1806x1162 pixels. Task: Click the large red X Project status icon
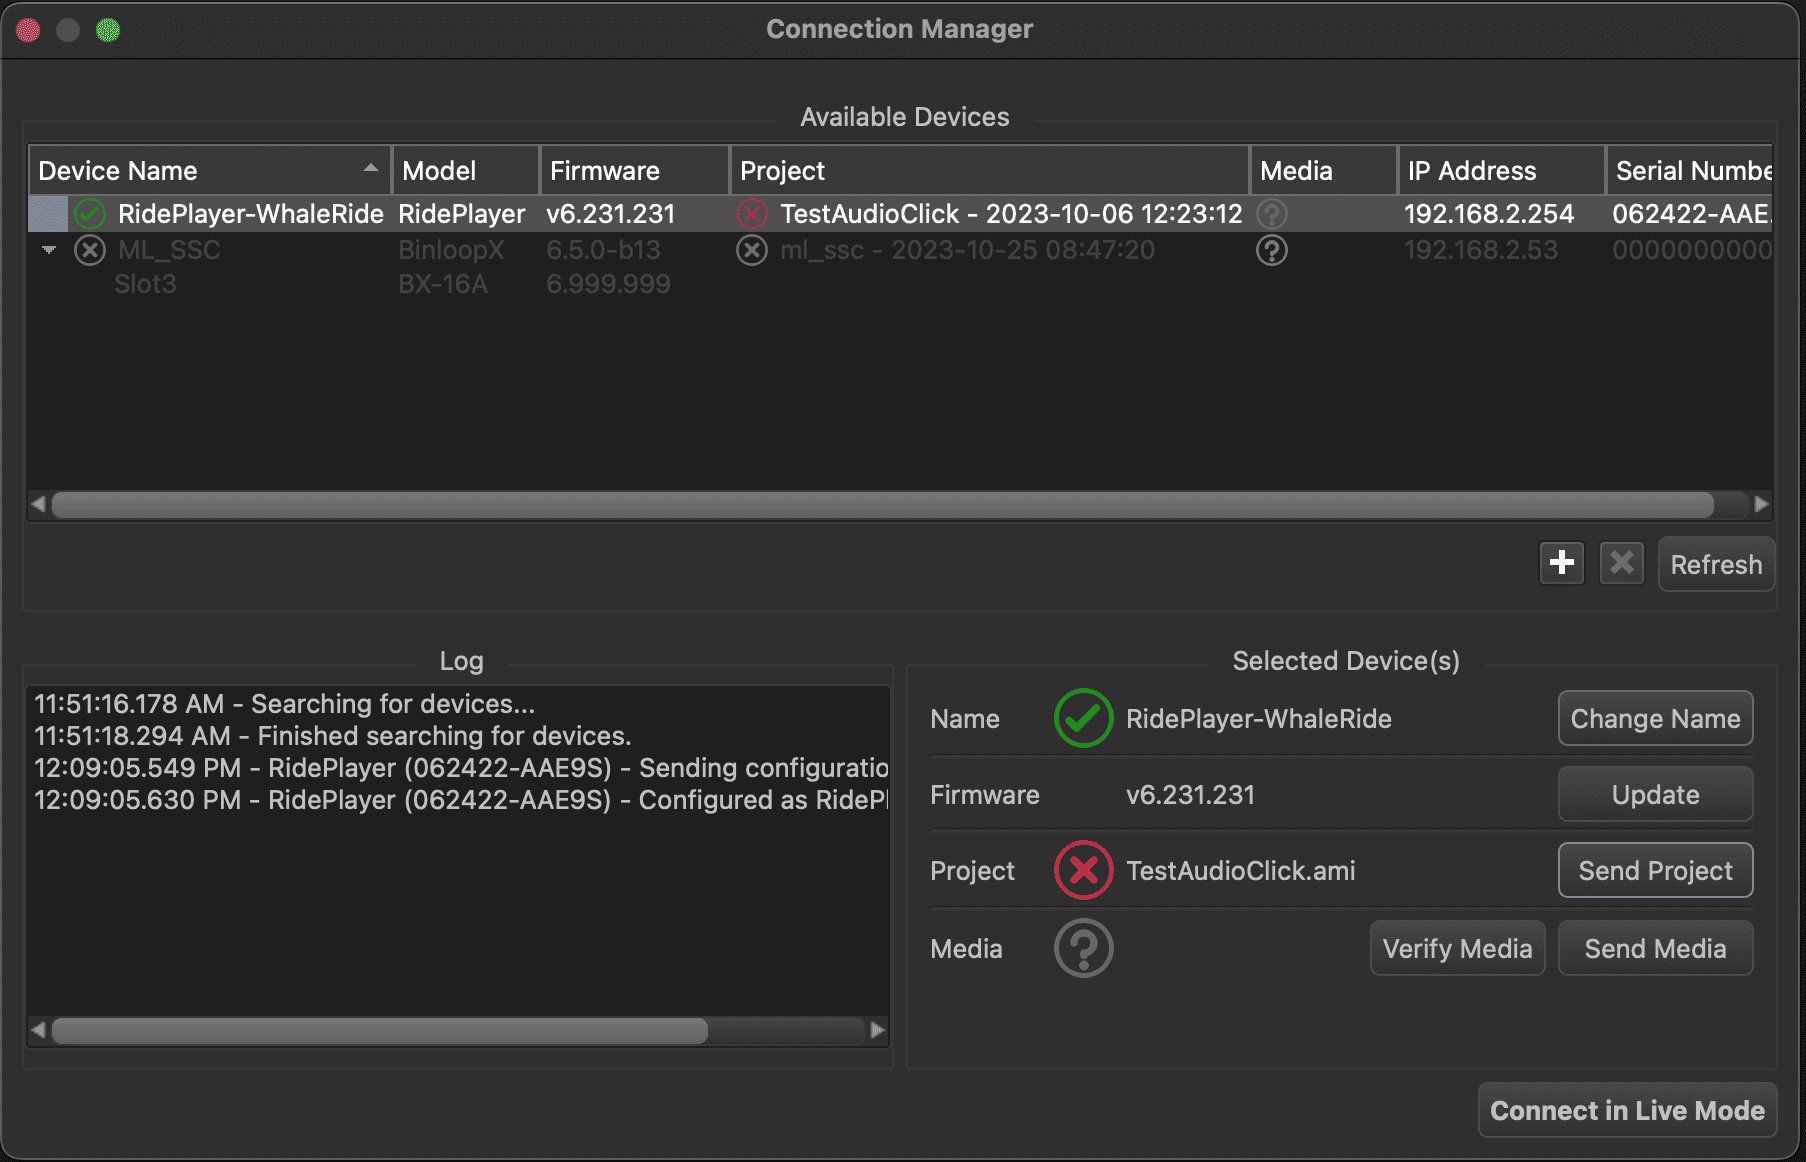click(x=1083, y=871)
